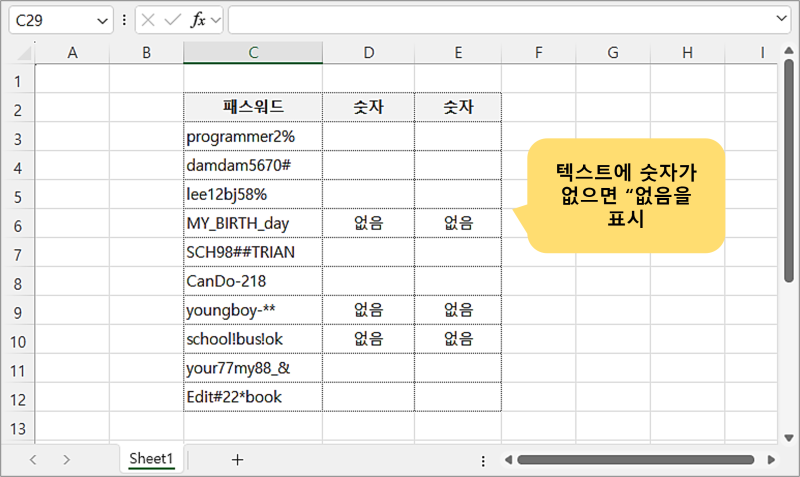800x477 pixels.
Task: Click the yellow callout note shape
Action: (624, 195)
